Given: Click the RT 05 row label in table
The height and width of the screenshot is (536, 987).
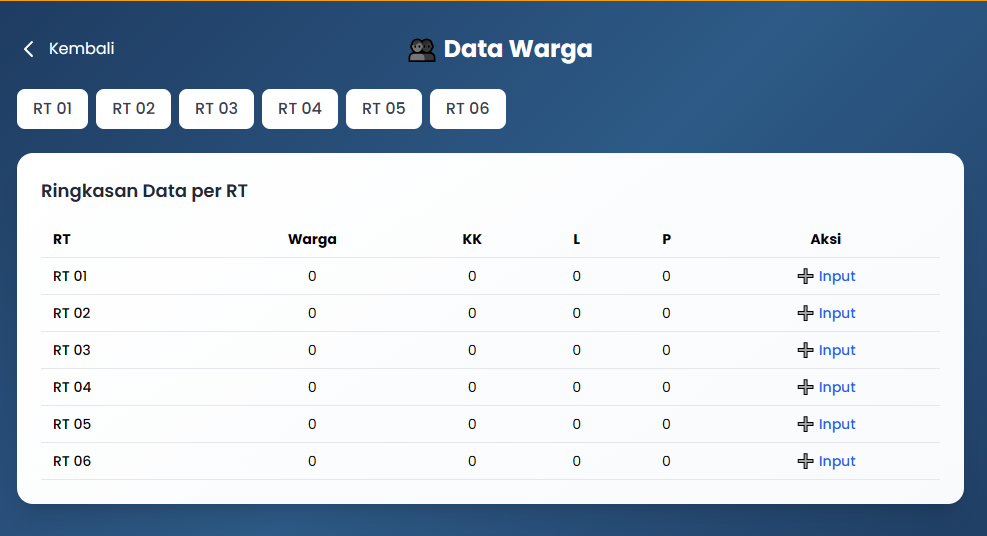Looking at the screenshot, I should pyautogui.click(x=72, y=425).
